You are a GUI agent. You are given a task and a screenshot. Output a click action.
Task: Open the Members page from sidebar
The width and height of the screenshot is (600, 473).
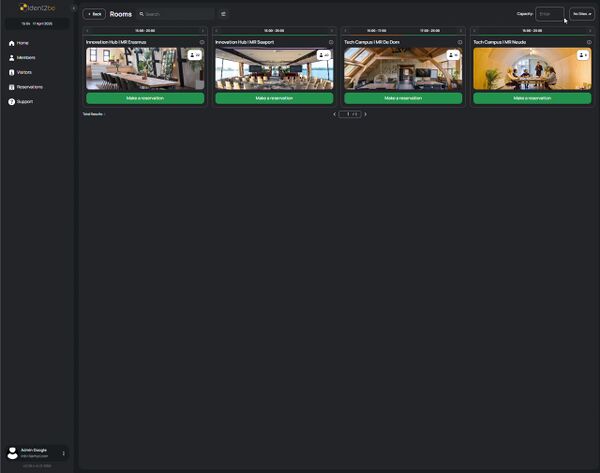point(25,58)
